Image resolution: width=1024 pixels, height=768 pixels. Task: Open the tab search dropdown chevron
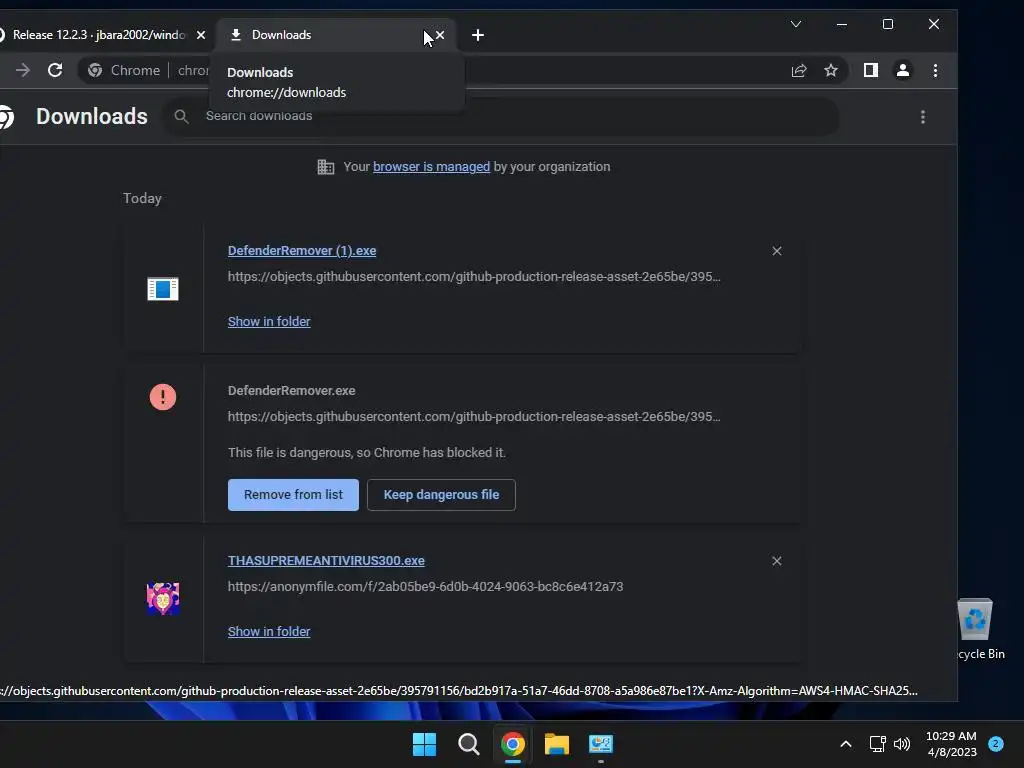(795, 24)
